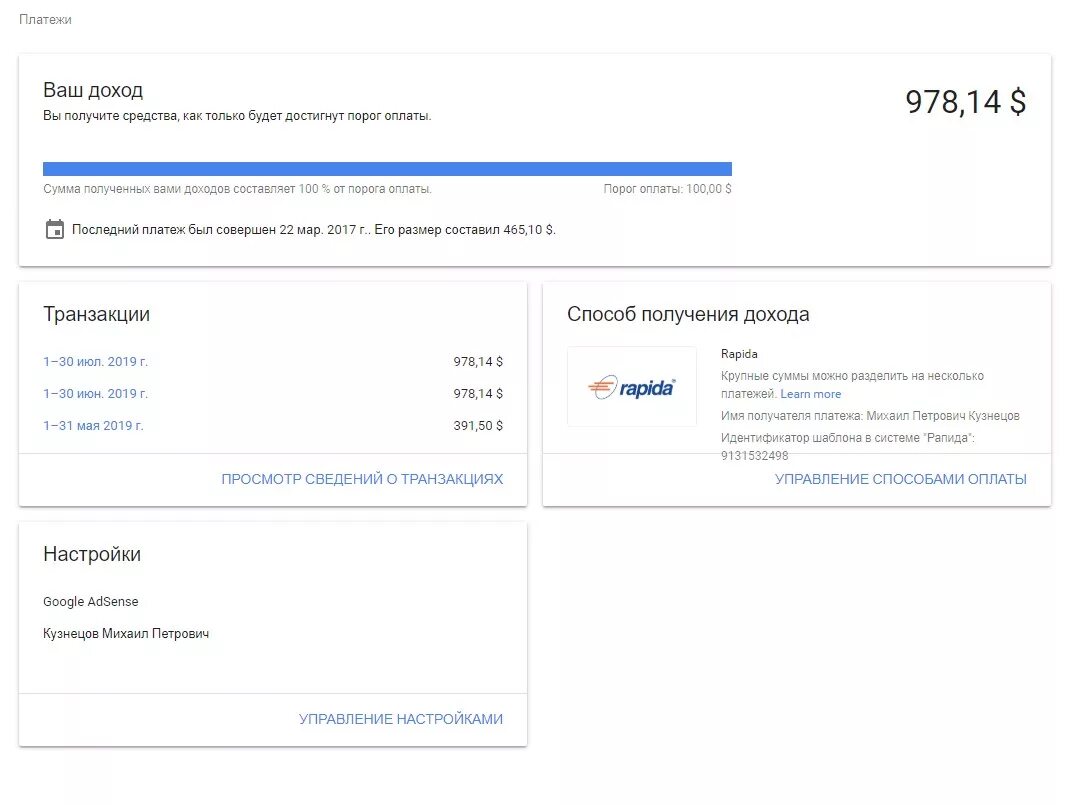
Task: Click the 978,14 $ amount in the июл. row
Action: 478,362
